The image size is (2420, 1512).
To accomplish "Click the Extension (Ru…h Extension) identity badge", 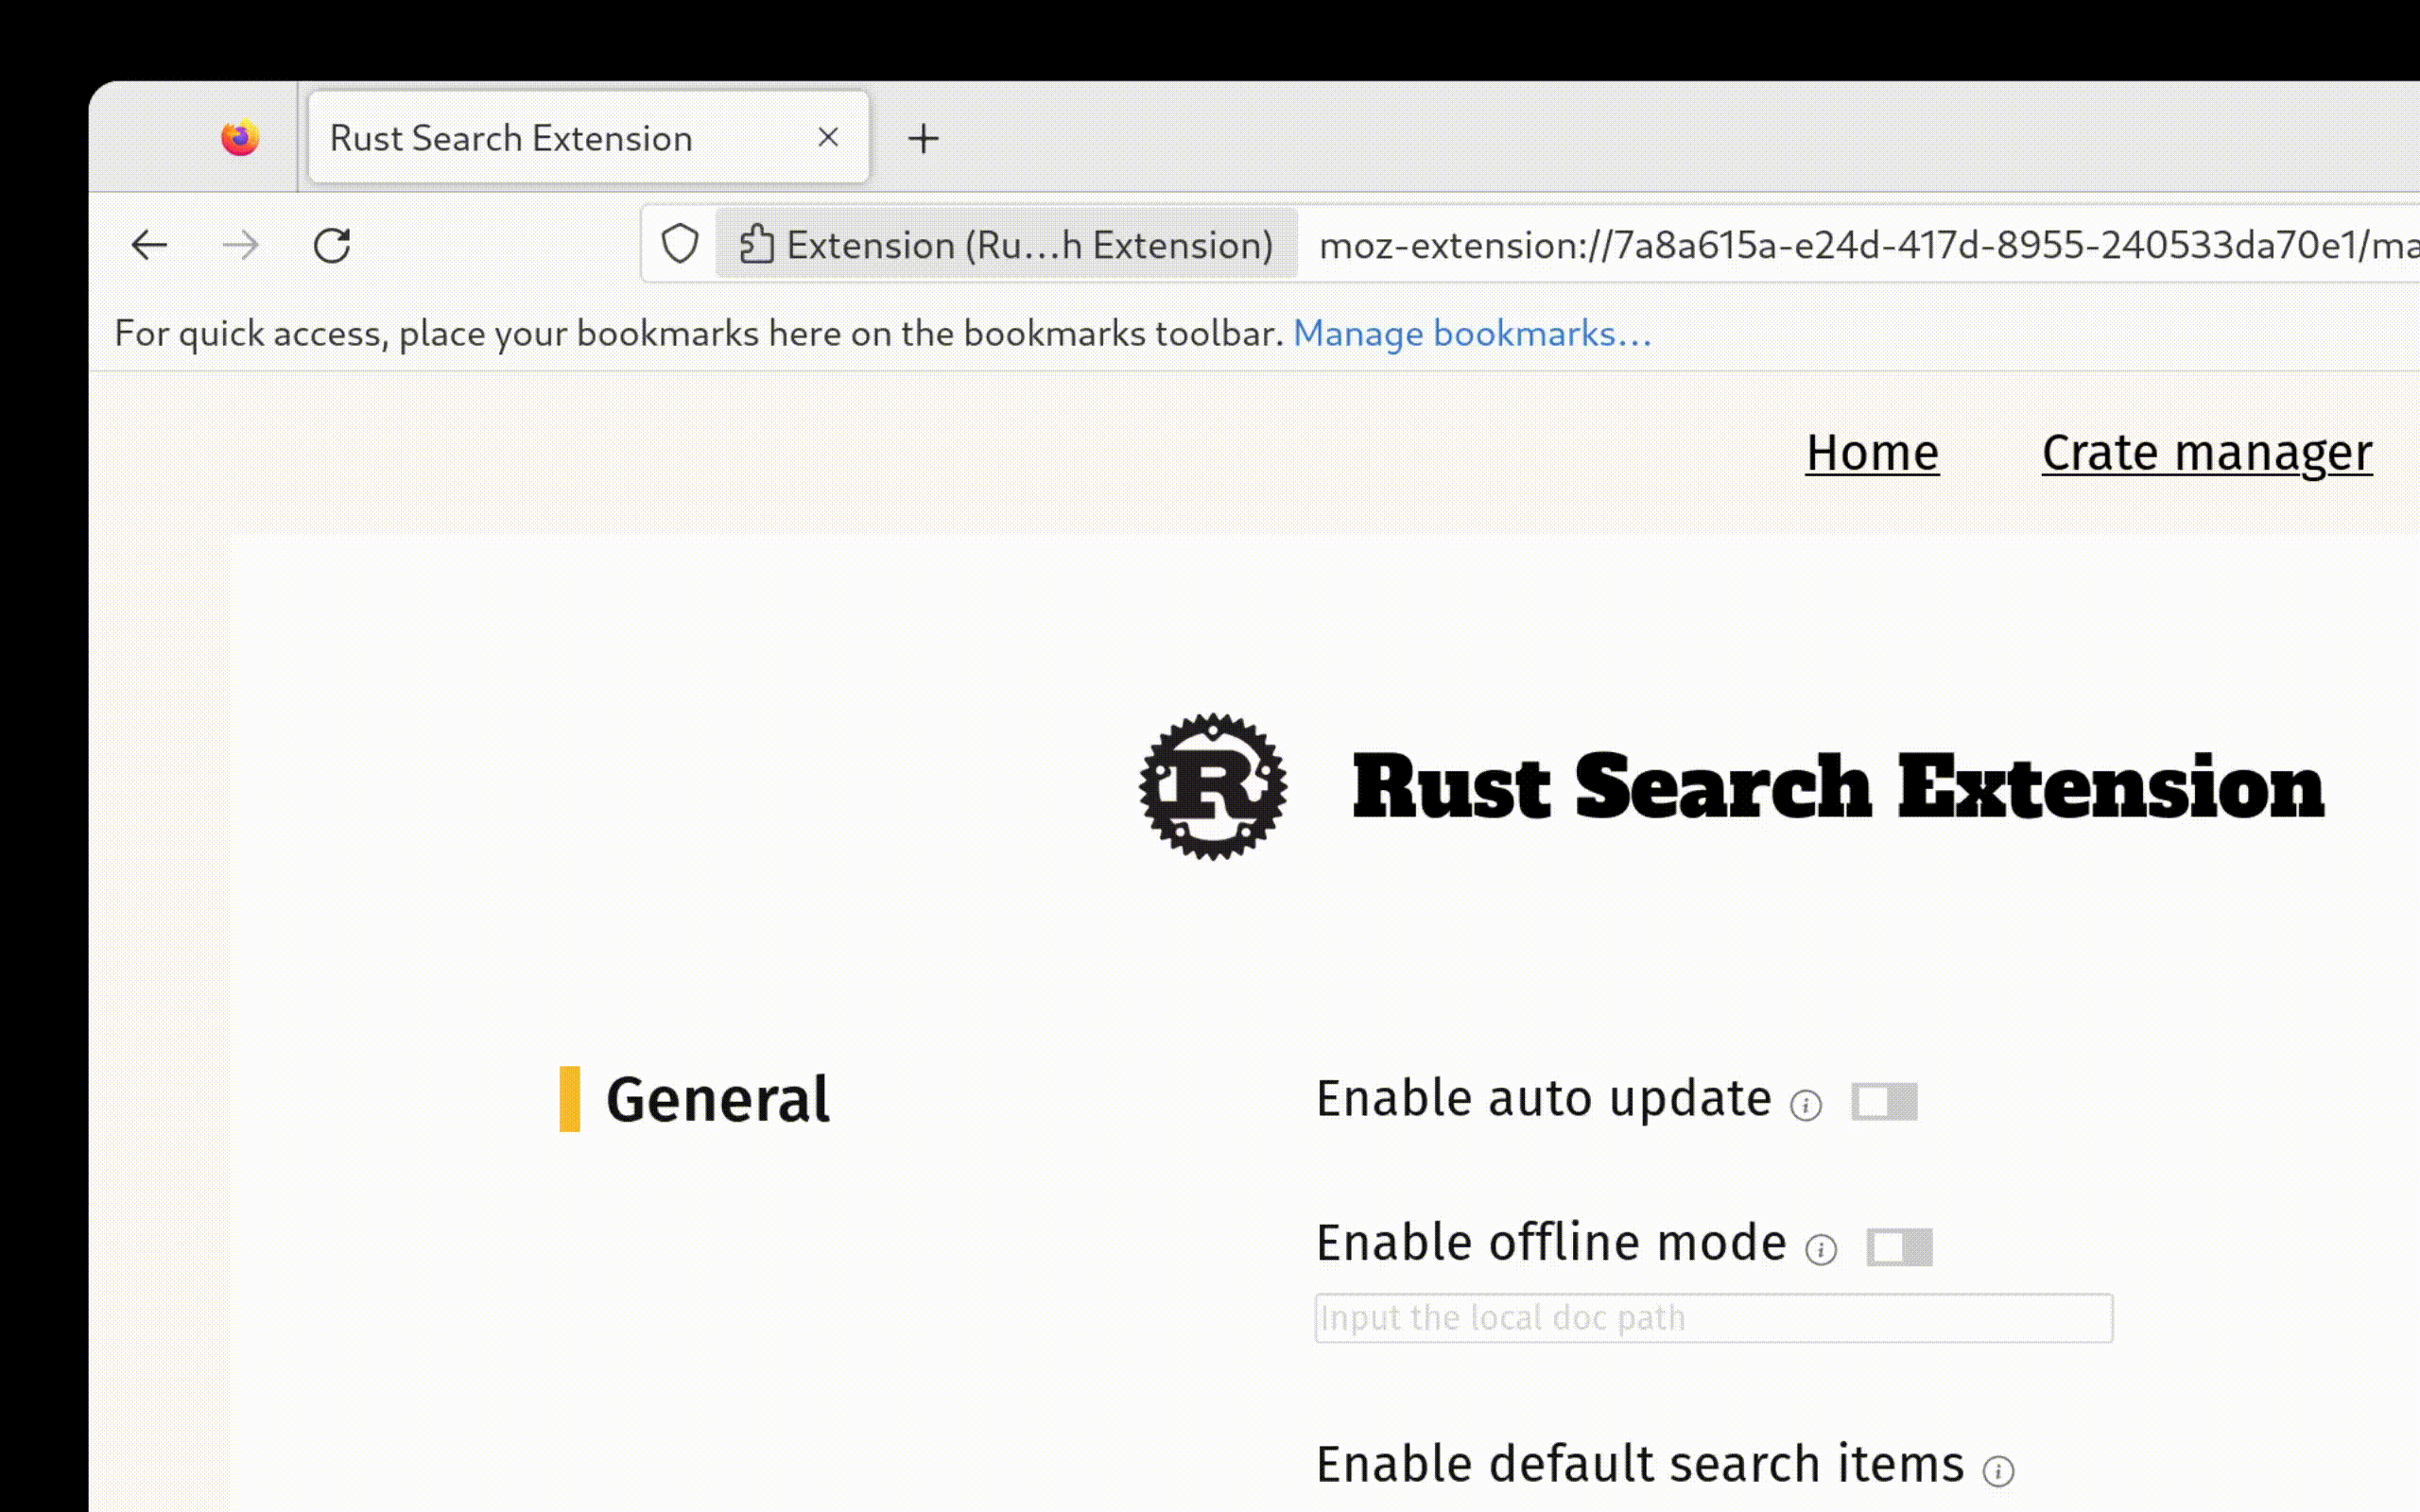I will [x=1006, y=245].
